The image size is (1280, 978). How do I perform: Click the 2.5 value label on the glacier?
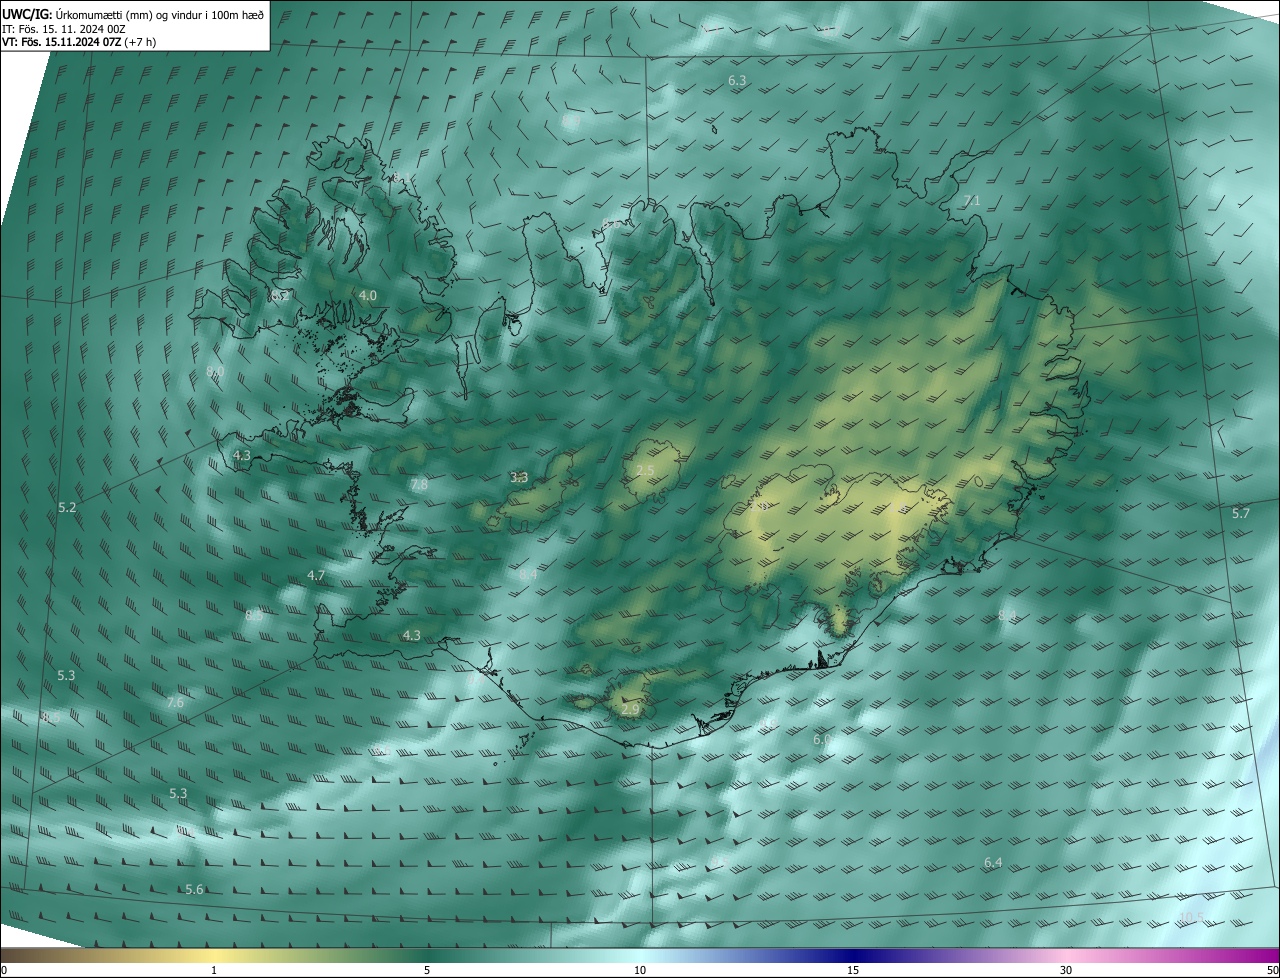coord(646,470)
